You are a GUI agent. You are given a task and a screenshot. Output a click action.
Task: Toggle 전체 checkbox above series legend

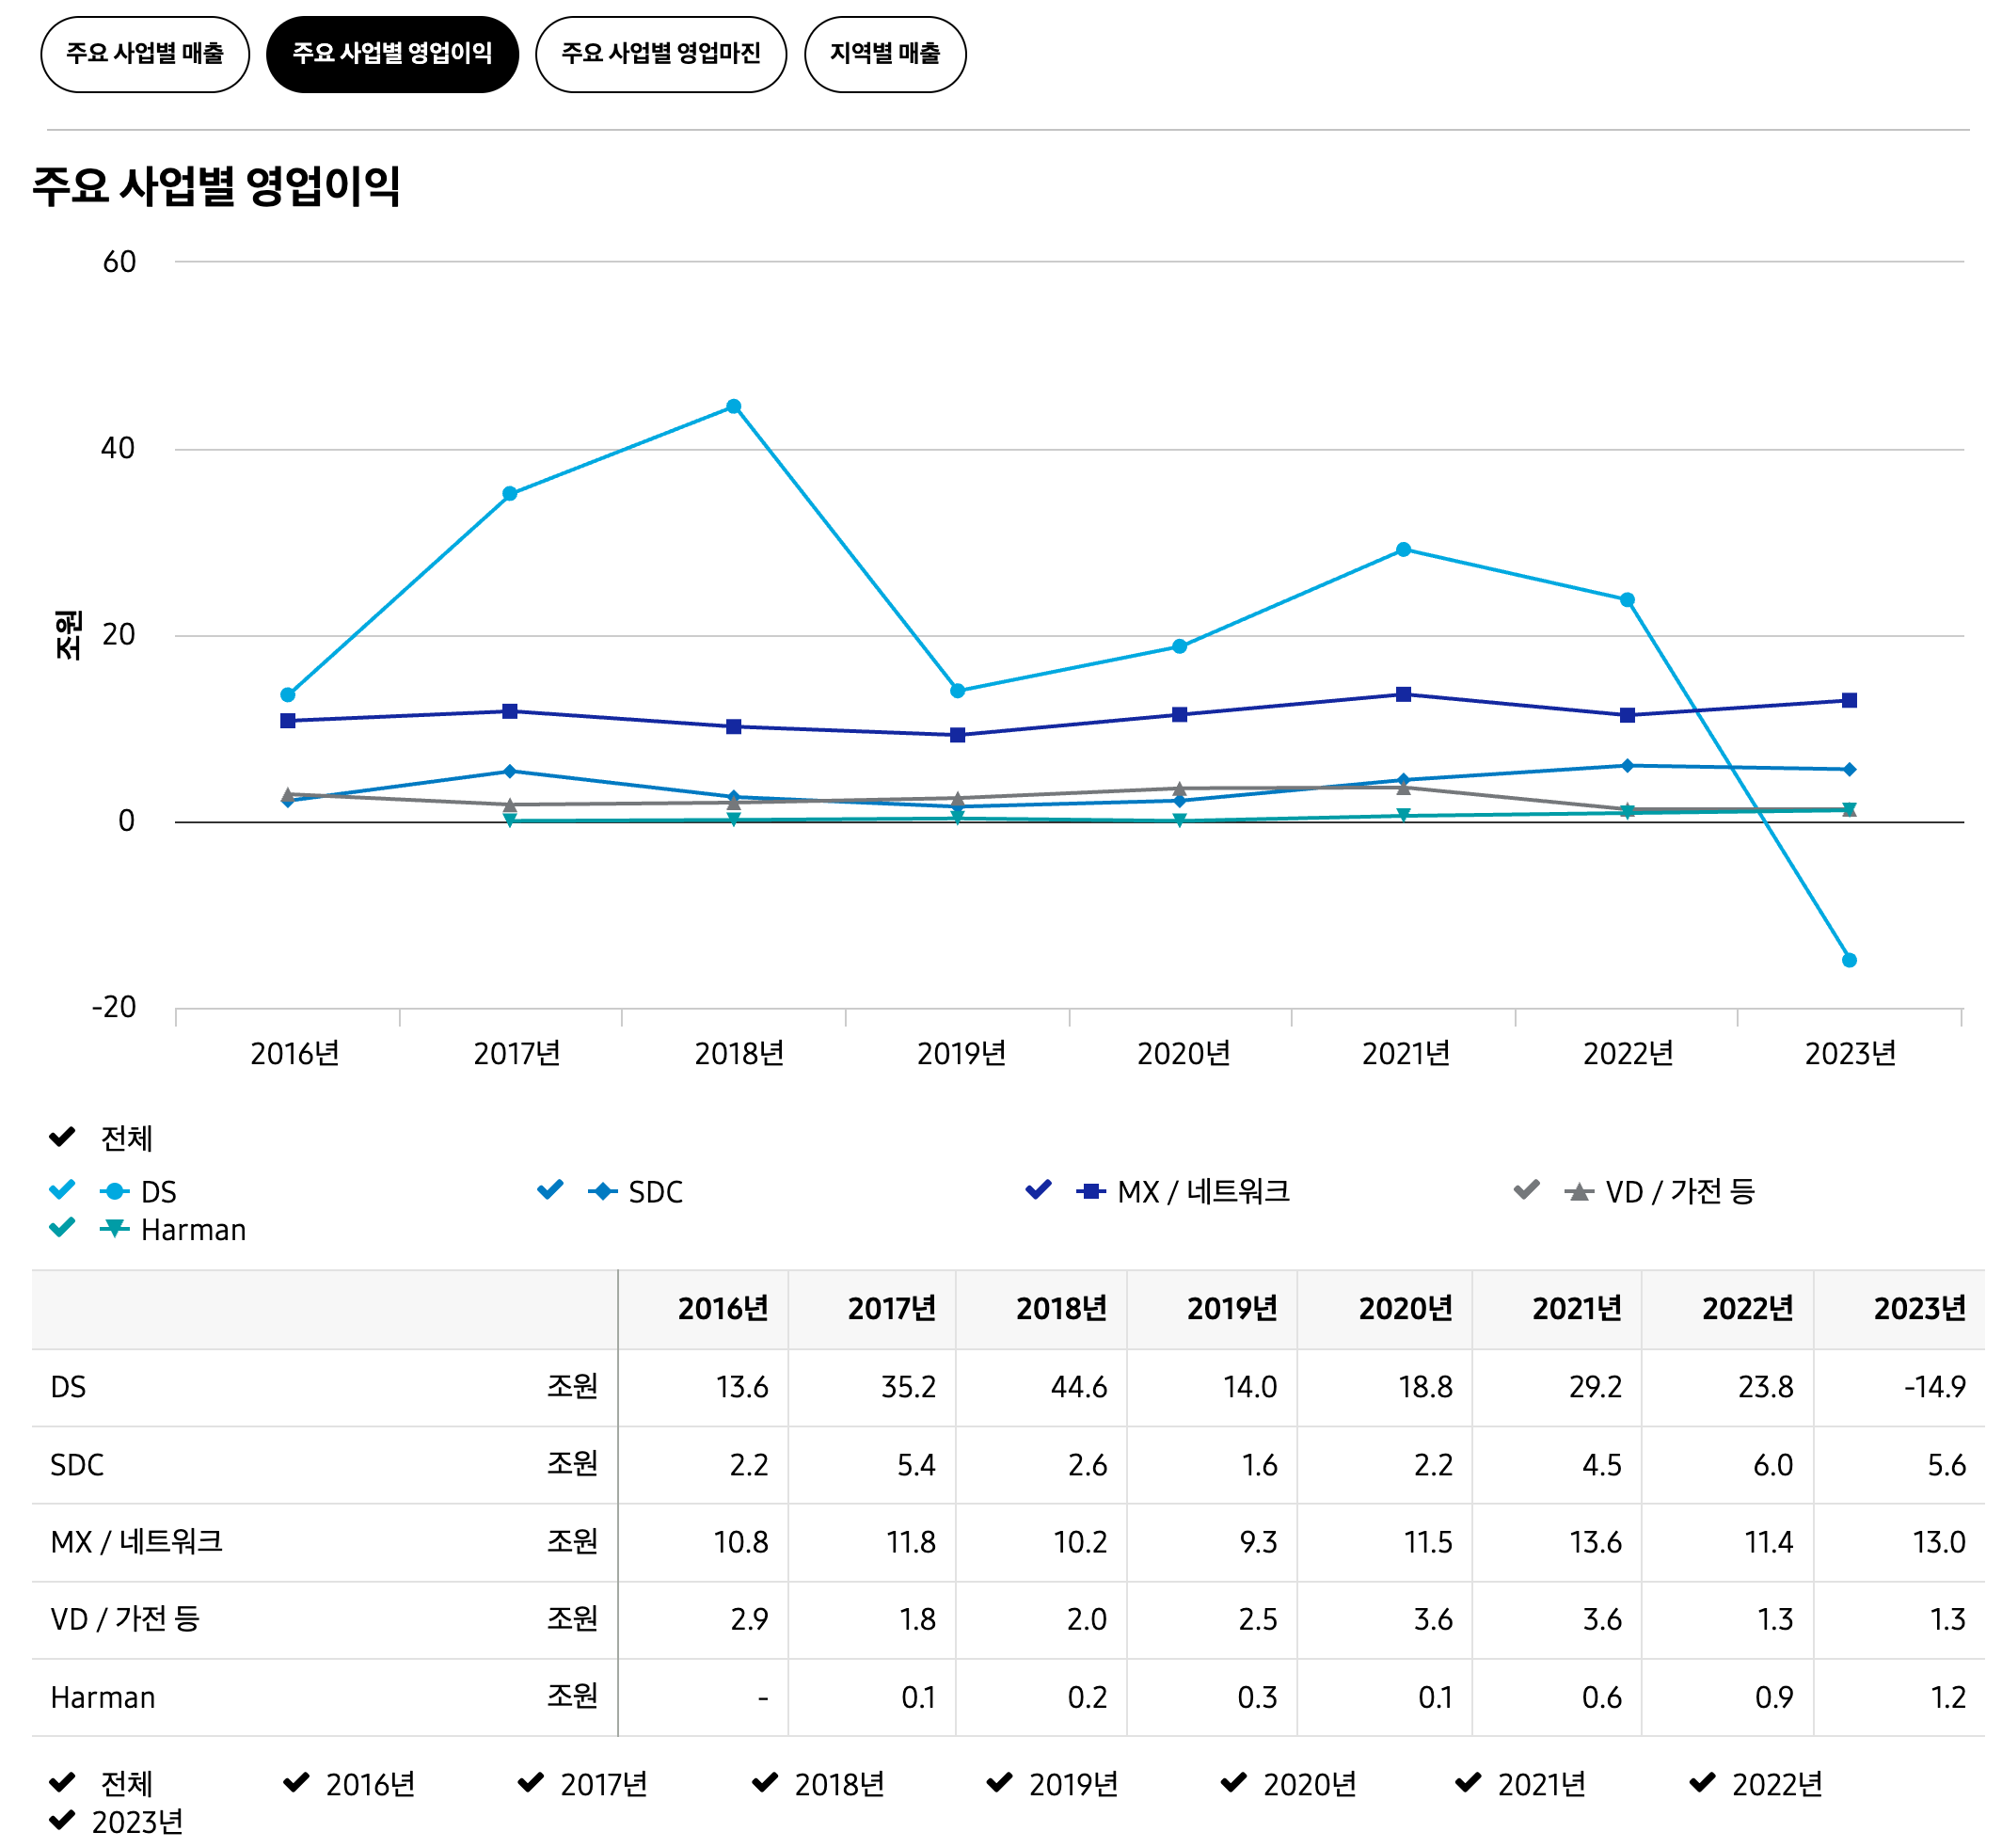coord(62,1138)
